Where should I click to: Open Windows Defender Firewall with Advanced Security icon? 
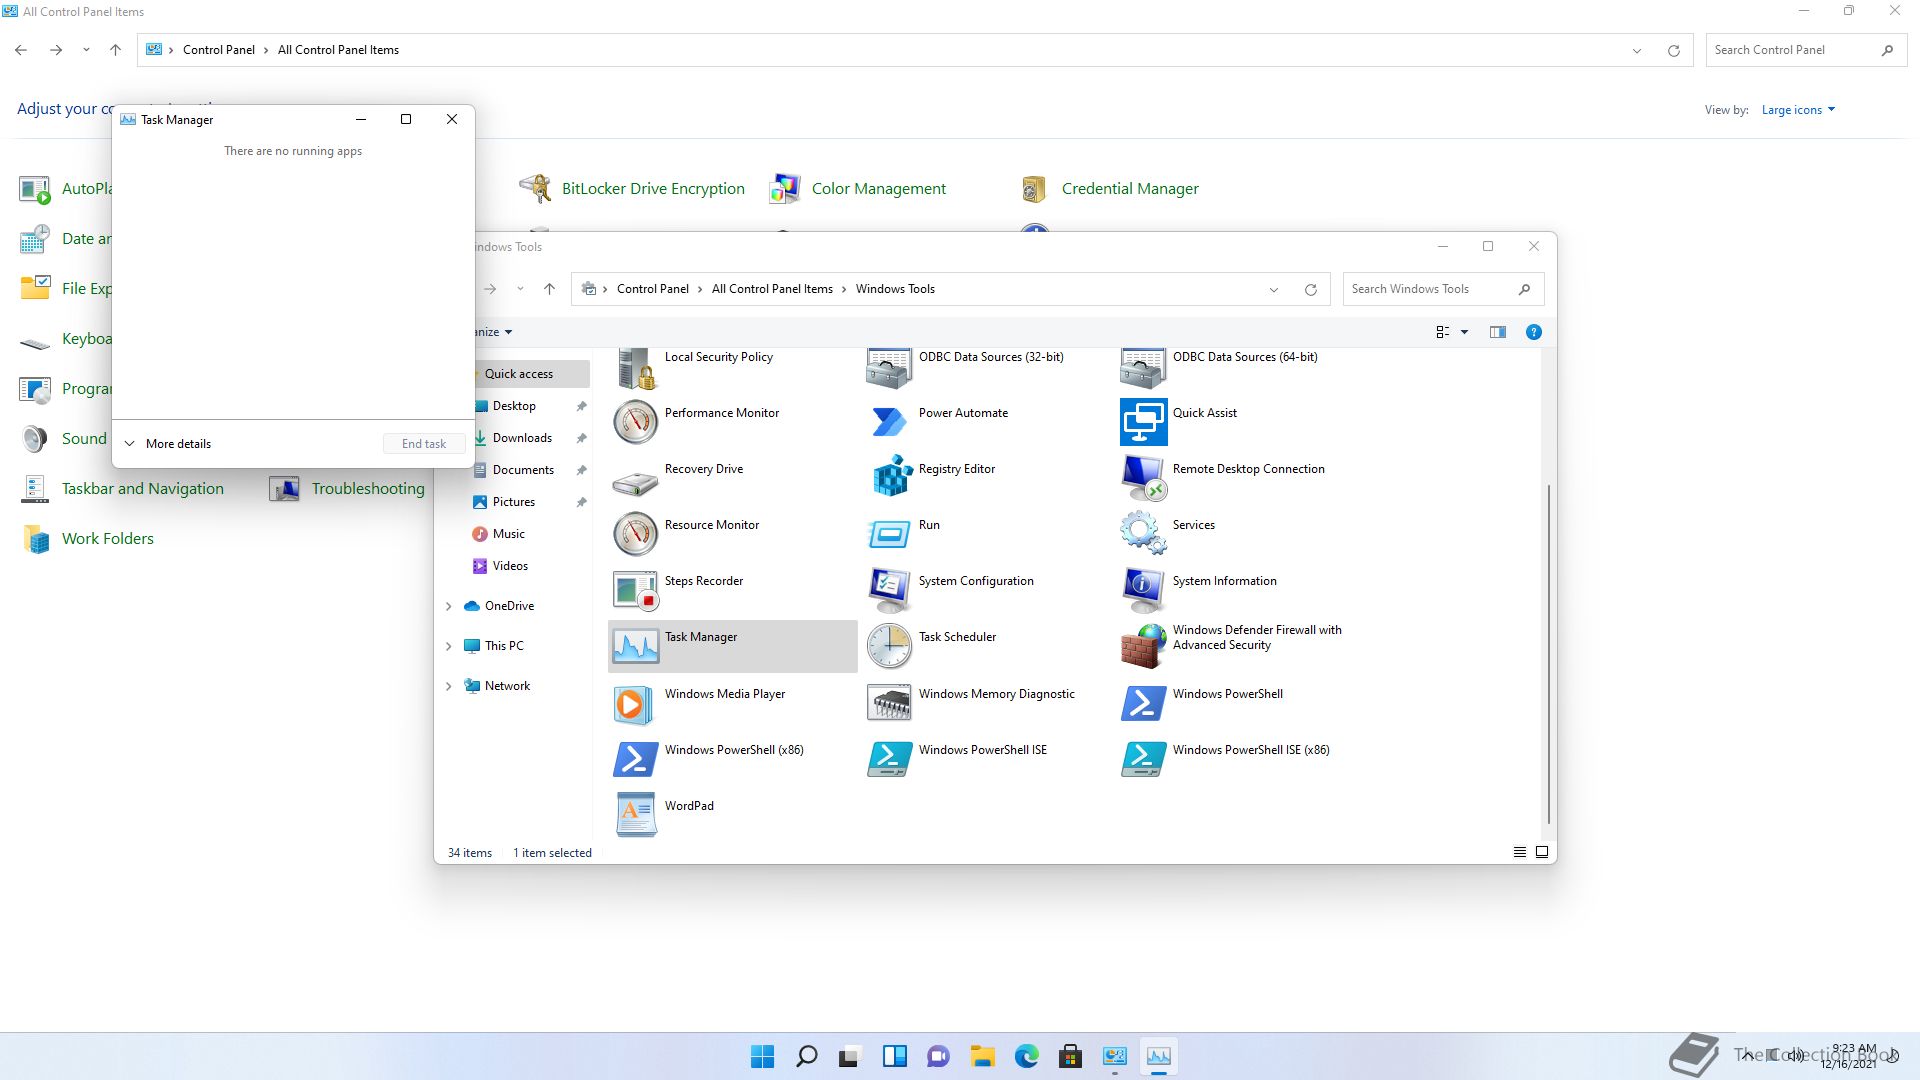(1144, 646)
